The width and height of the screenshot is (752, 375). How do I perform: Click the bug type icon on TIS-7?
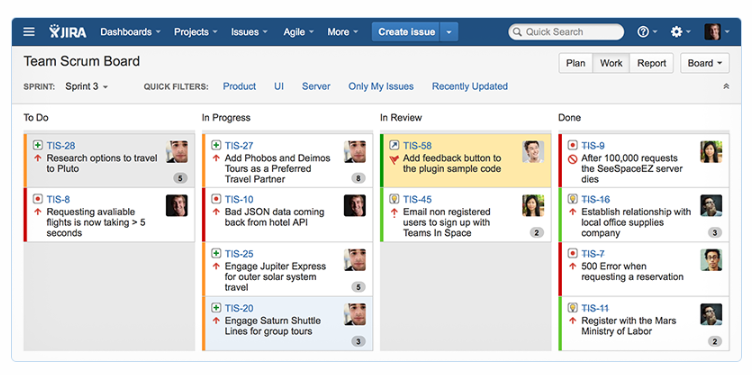point(573,253)
